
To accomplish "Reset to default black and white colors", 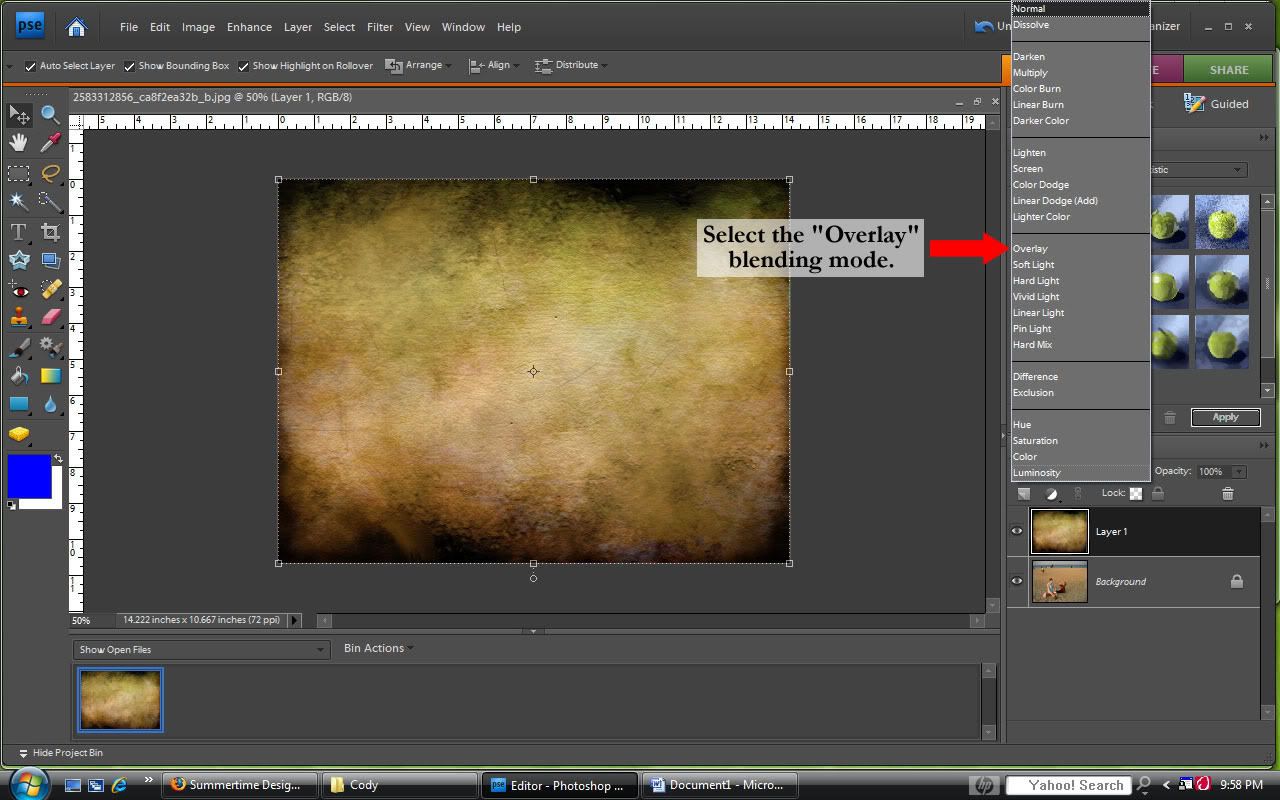I will click(11, 504).
